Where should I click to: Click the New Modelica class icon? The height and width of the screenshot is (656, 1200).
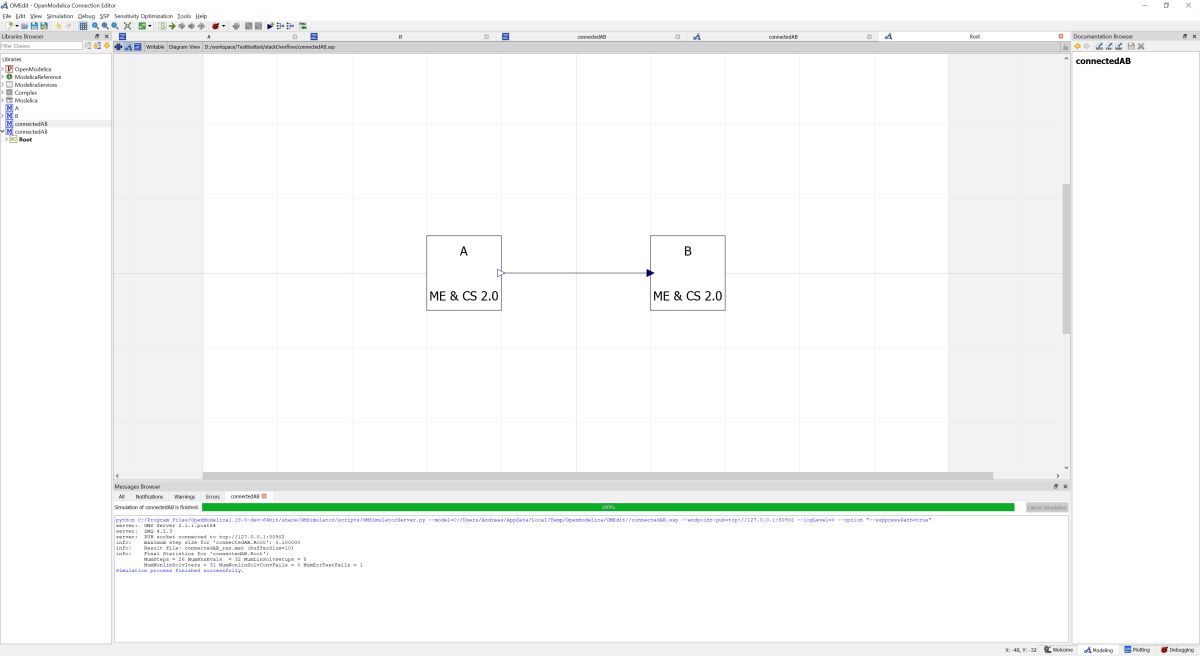point(9,26)
